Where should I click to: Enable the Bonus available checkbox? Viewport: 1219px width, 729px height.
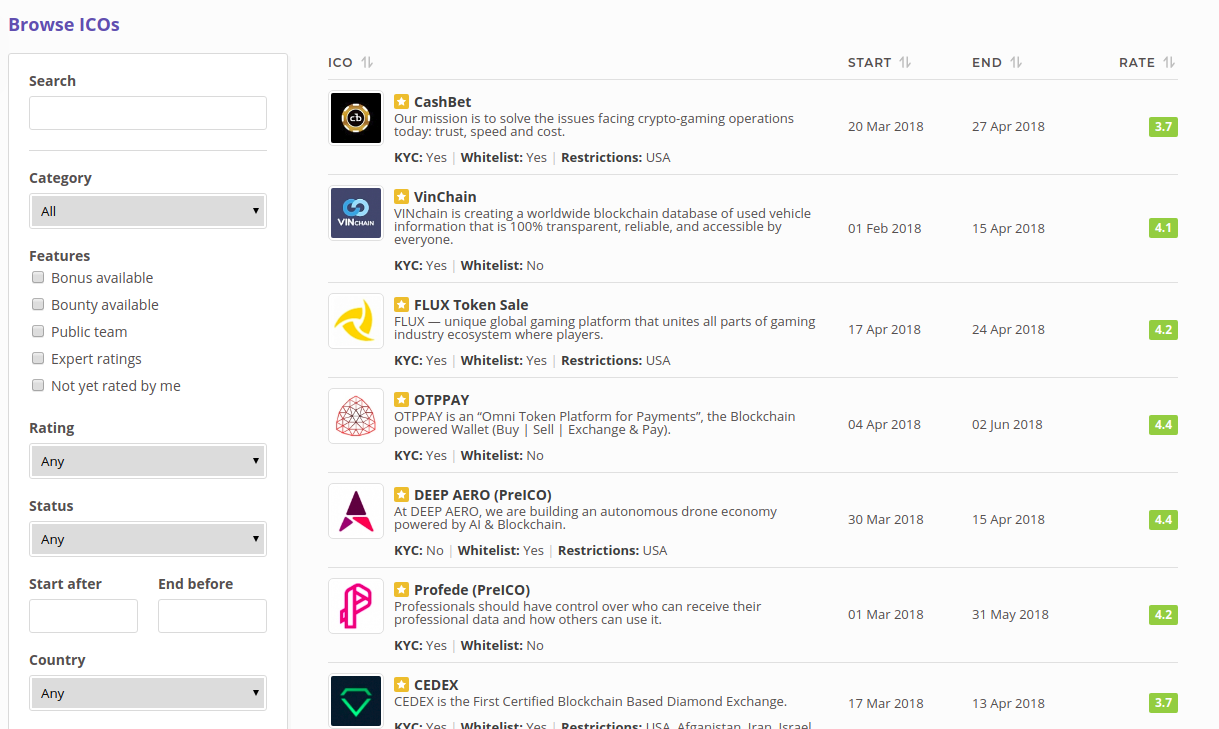point(38,278)
